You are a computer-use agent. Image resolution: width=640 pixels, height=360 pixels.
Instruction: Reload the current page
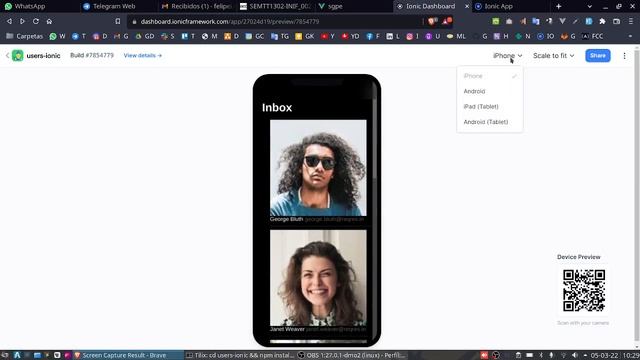(x=36, y=21)
